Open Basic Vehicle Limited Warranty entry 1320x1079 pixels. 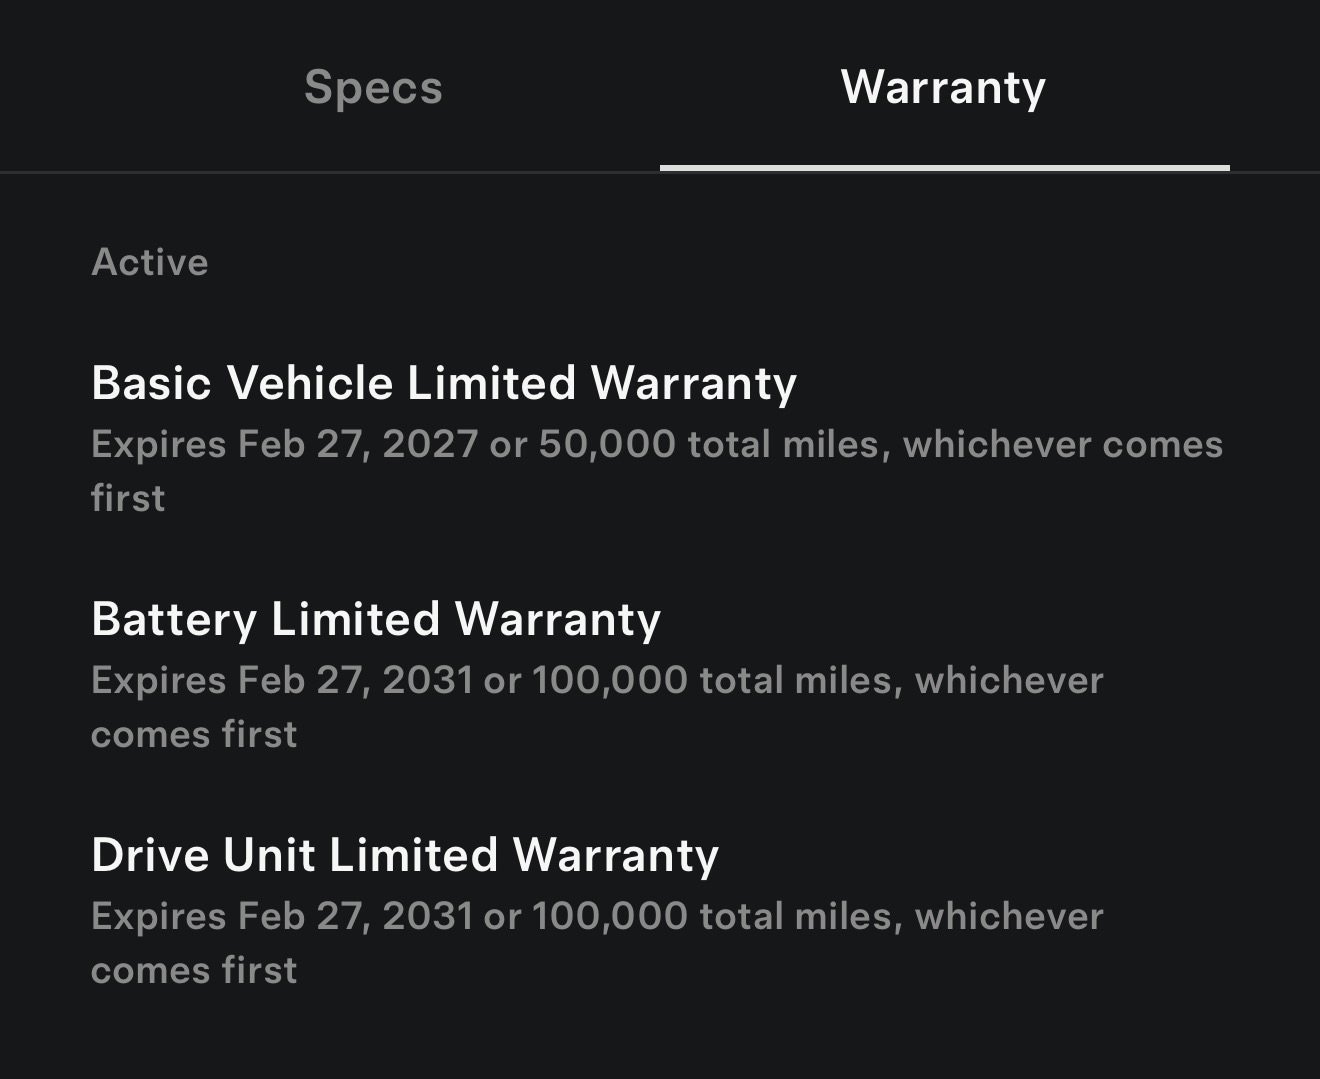(x=444, y=383)
